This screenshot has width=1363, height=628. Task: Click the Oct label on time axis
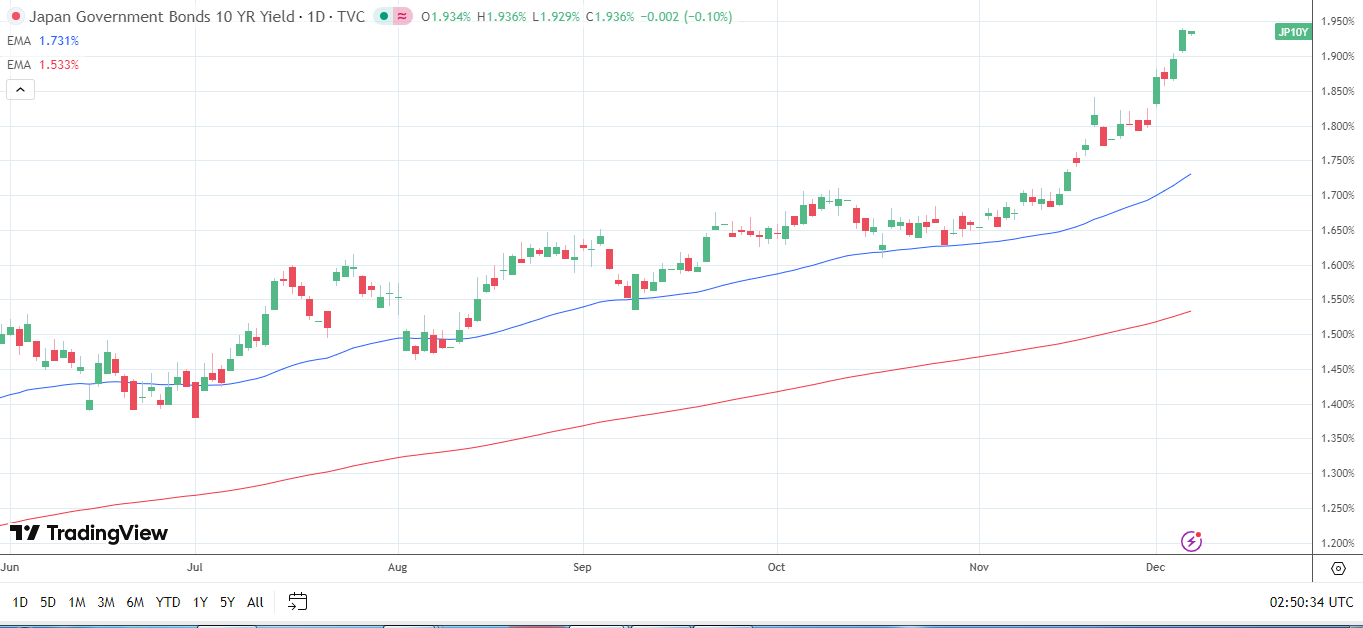(x=777, y=567)
